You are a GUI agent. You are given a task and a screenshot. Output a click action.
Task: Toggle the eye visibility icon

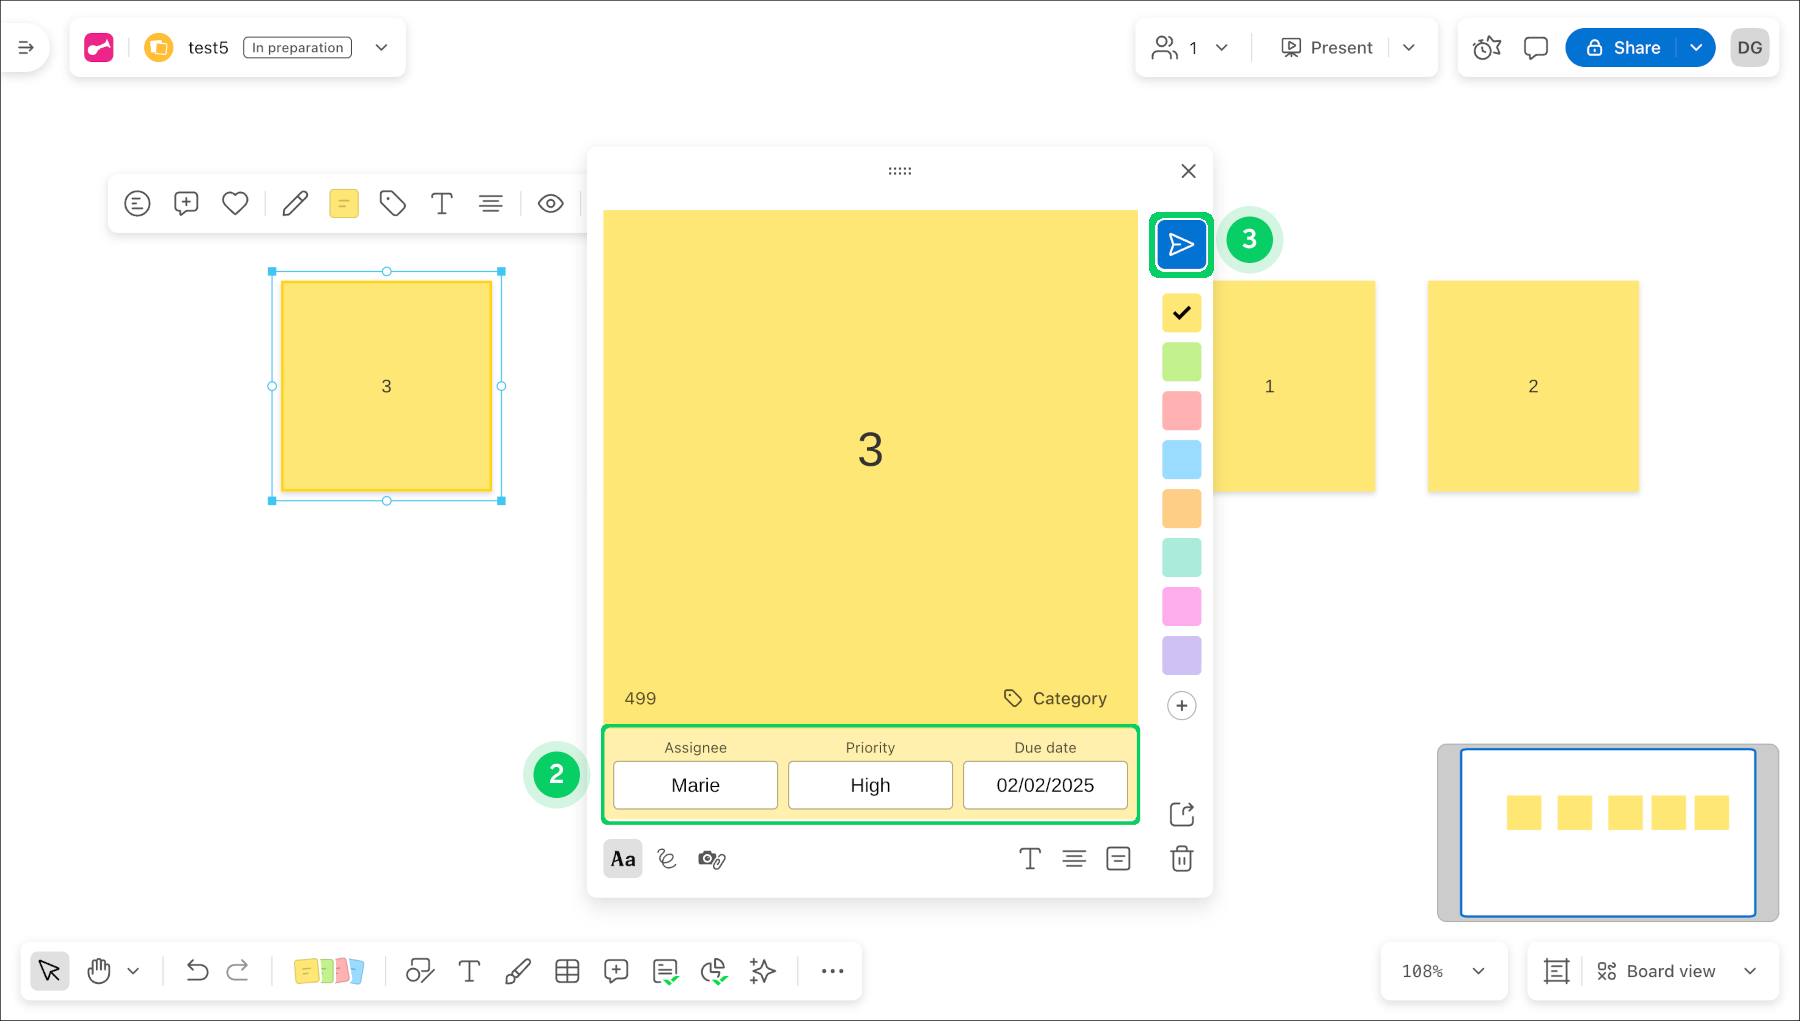click(x=550, y=204)
